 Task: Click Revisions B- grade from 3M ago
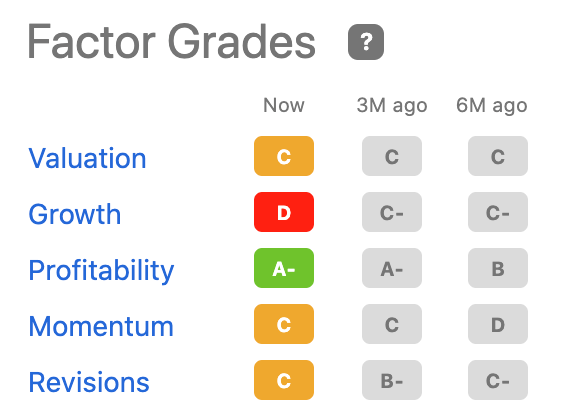392,380
